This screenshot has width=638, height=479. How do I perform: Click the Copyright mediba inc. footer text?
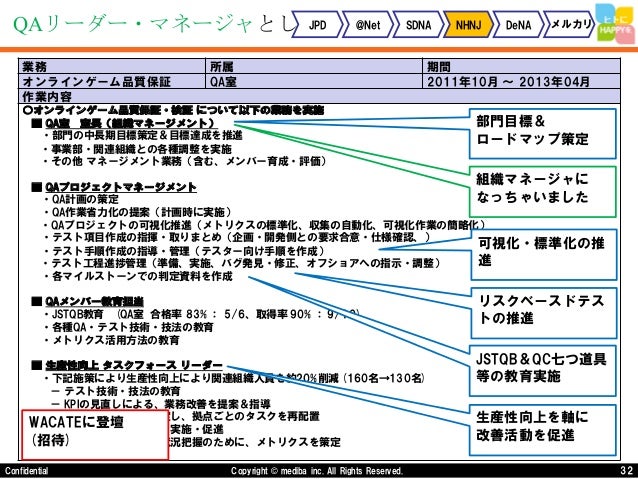(317, 471)
